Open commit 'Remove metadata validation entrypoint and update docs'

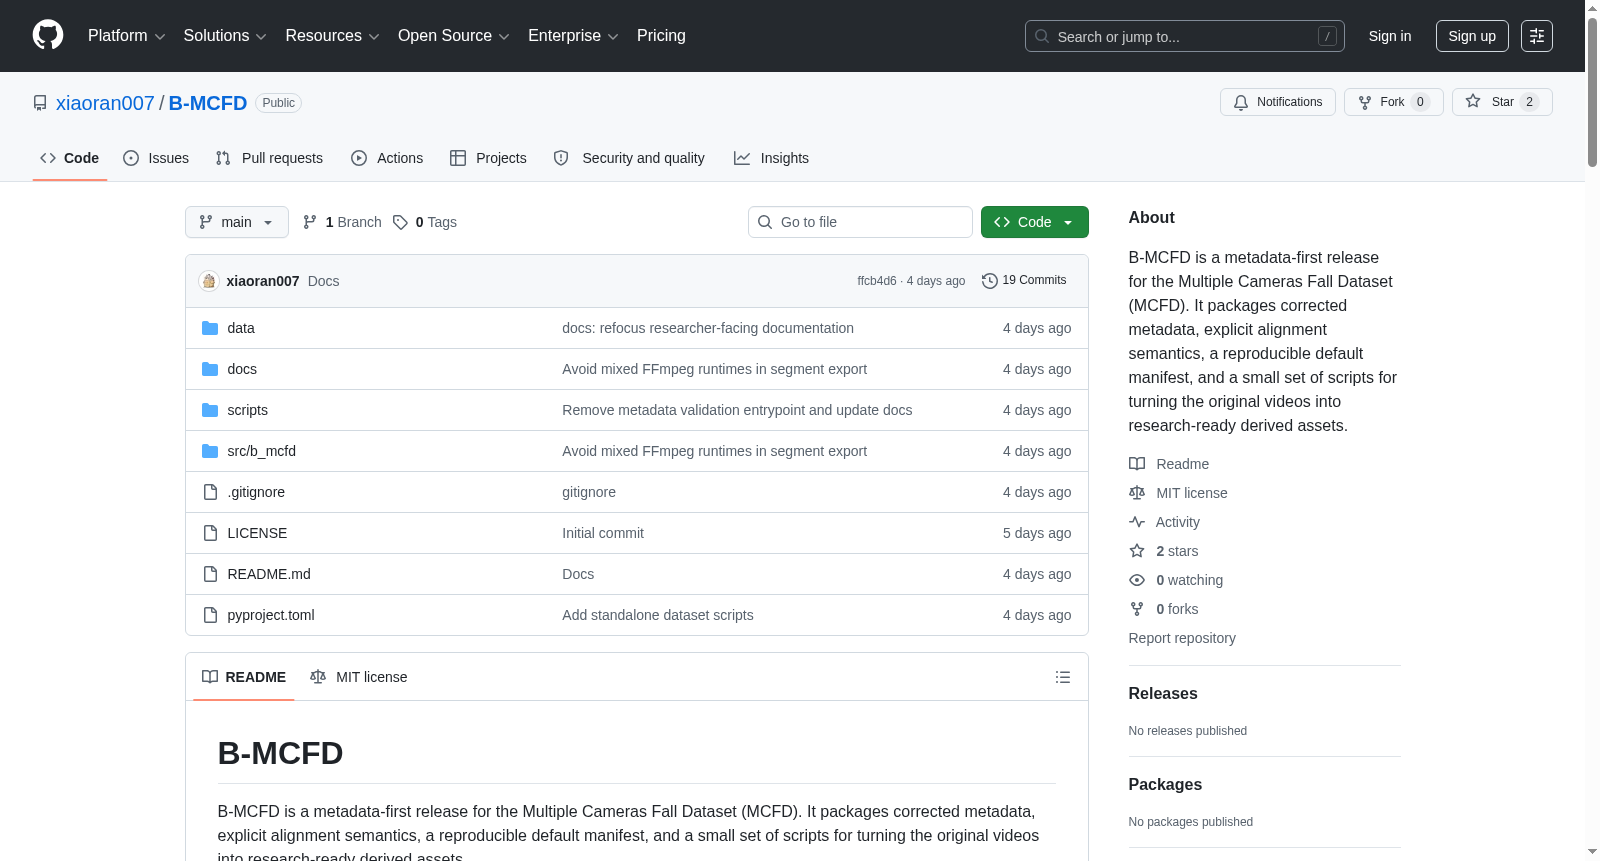click(737, 410)
